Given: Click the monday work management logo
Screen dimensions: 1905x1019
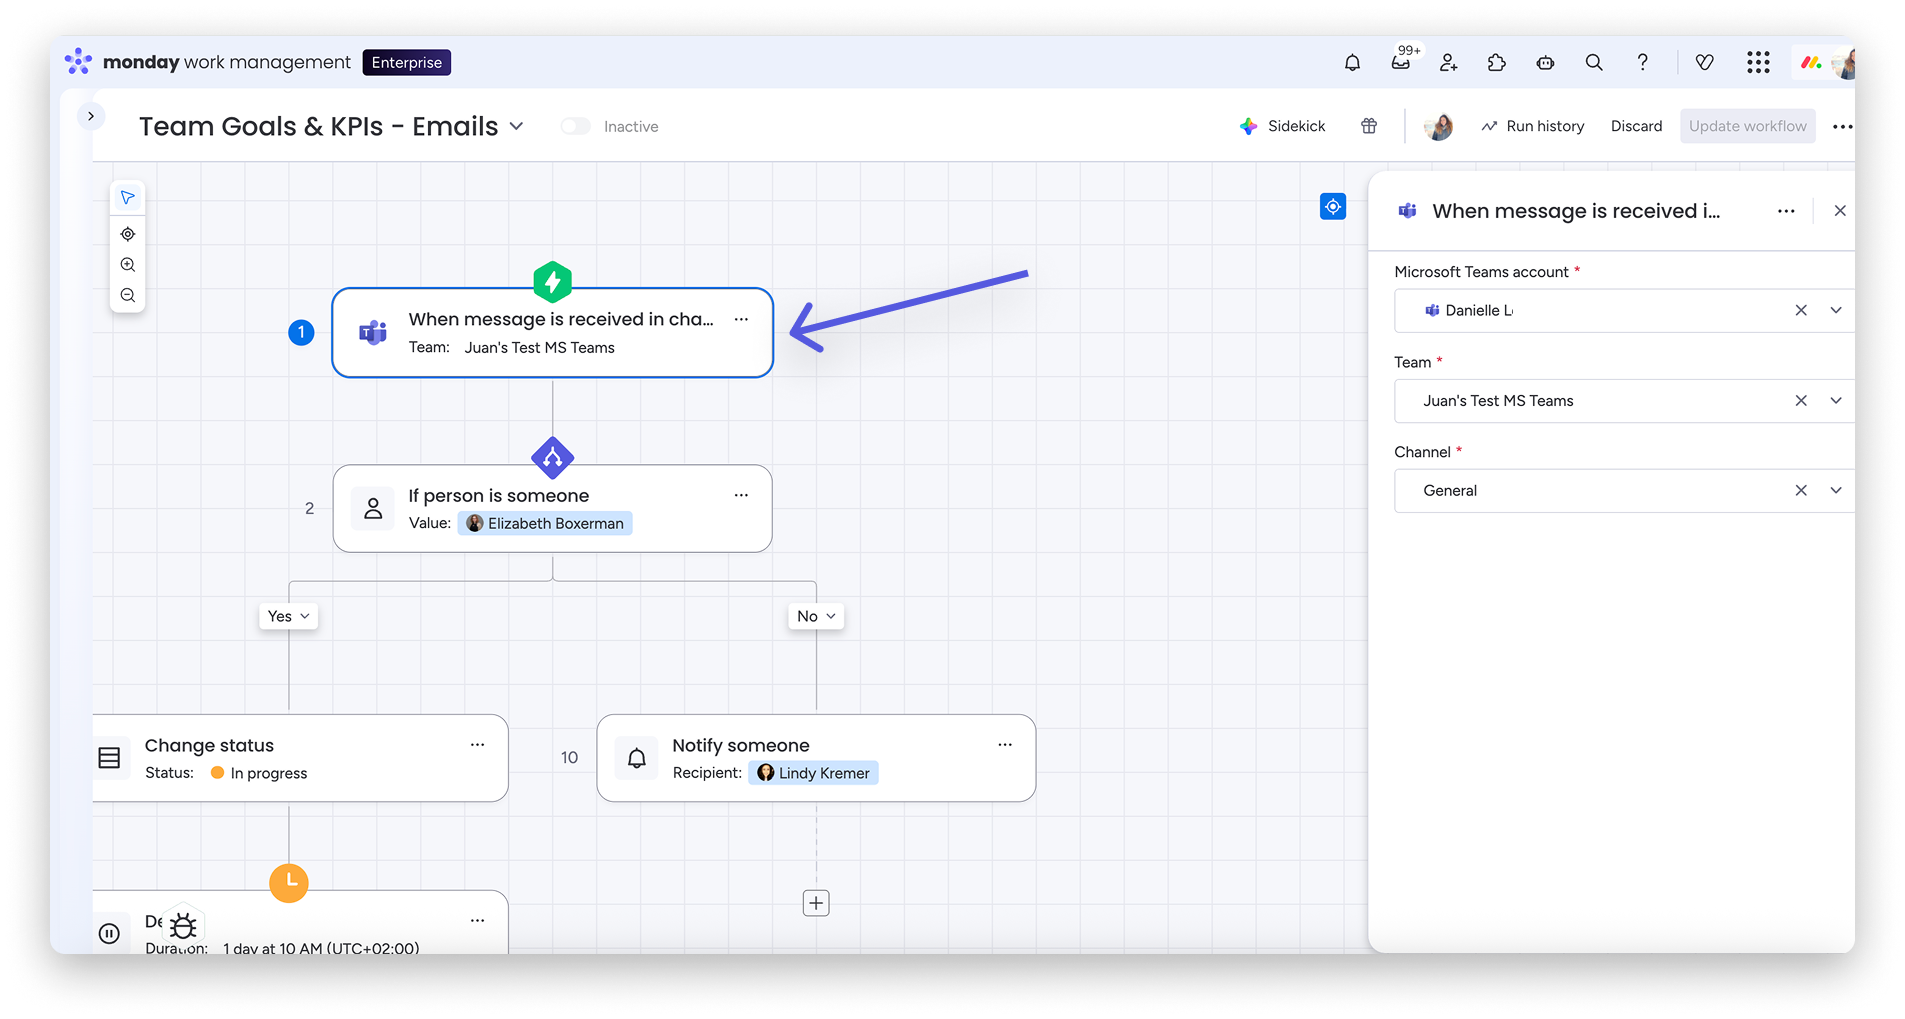Looking at the screenshot, I should (x=208, y=62).
